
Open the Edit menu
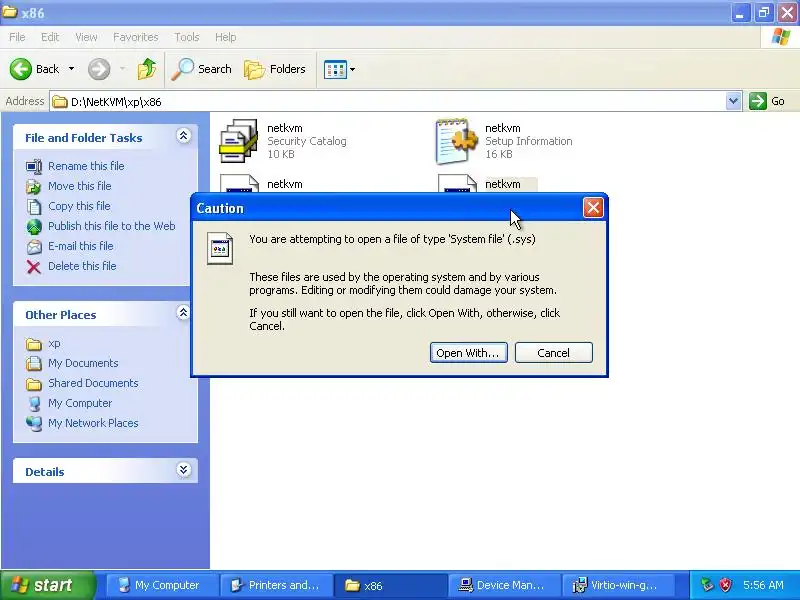click(x=49, y=37)
